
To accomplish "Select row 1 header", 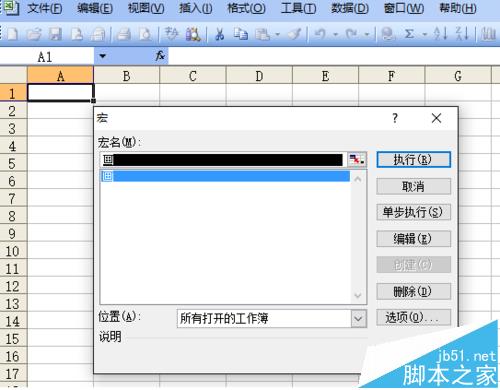I will [13, 93].
